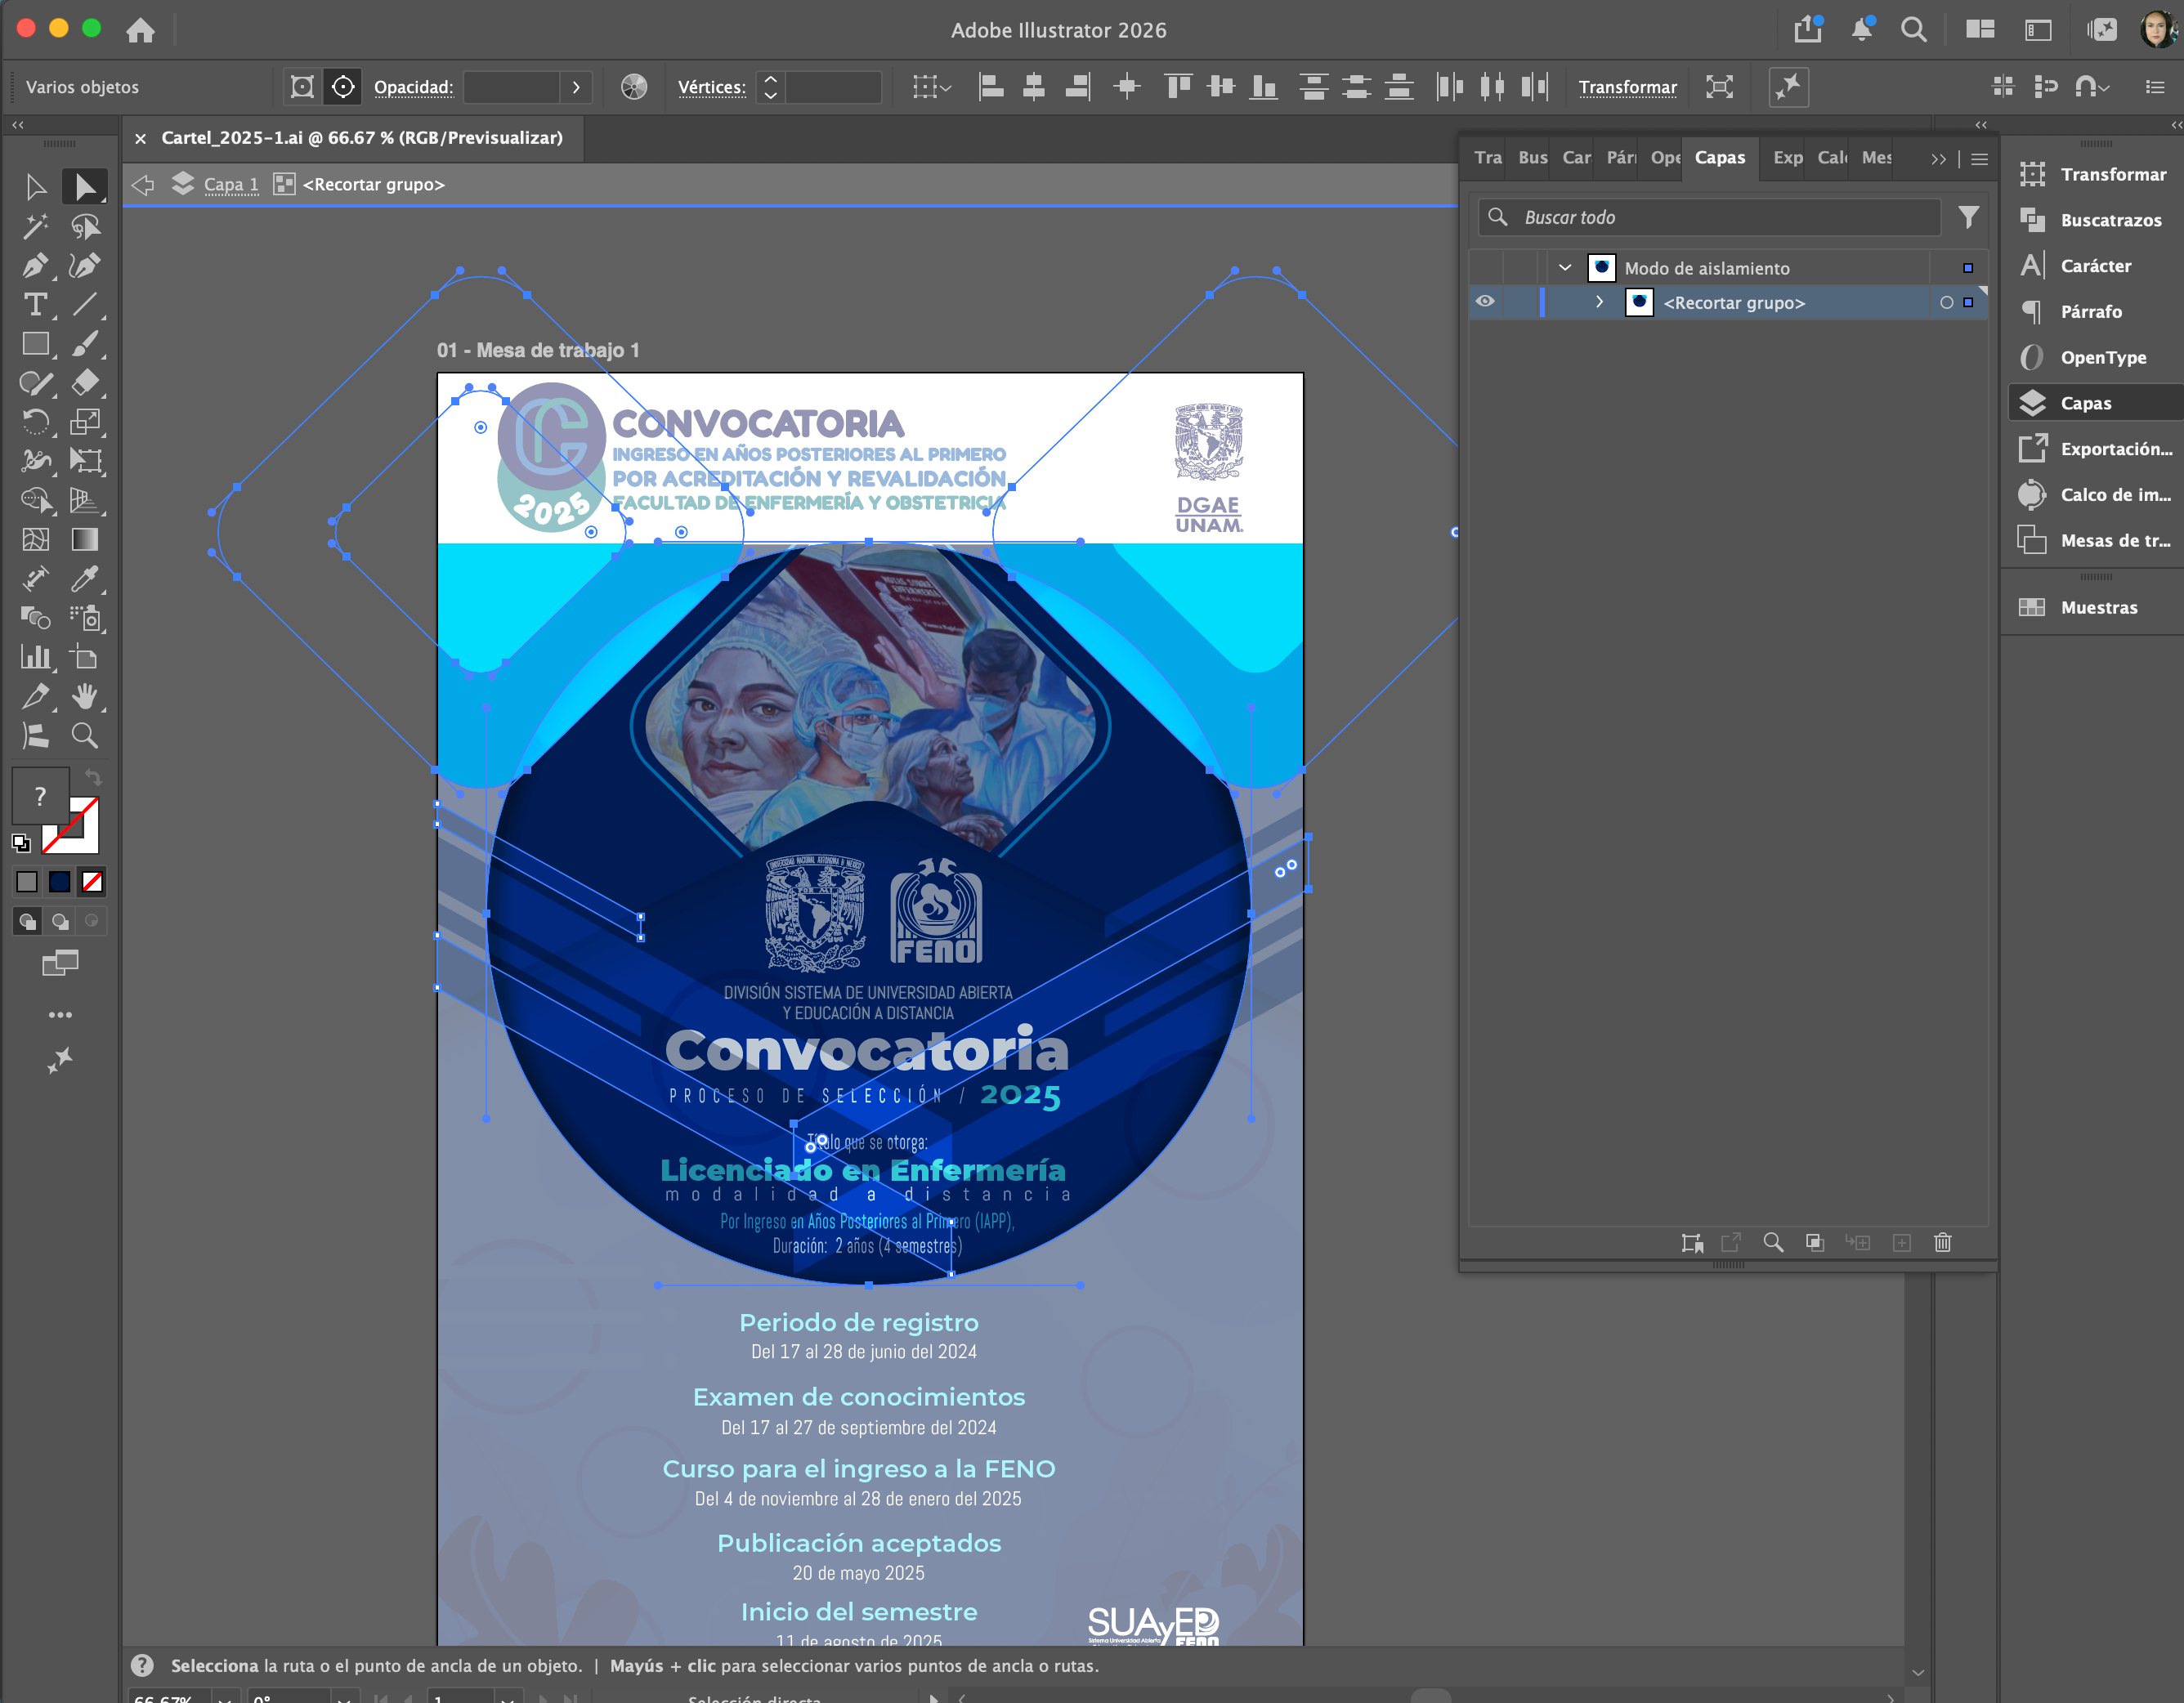Select the Line Segment tool

pos(85,305)
